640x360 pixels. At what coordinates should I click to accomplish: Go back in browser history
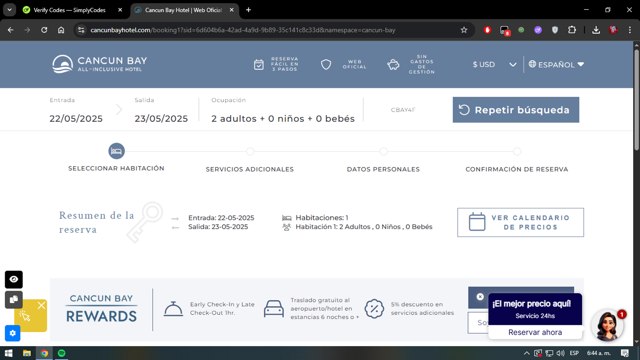tap(11, 30)
